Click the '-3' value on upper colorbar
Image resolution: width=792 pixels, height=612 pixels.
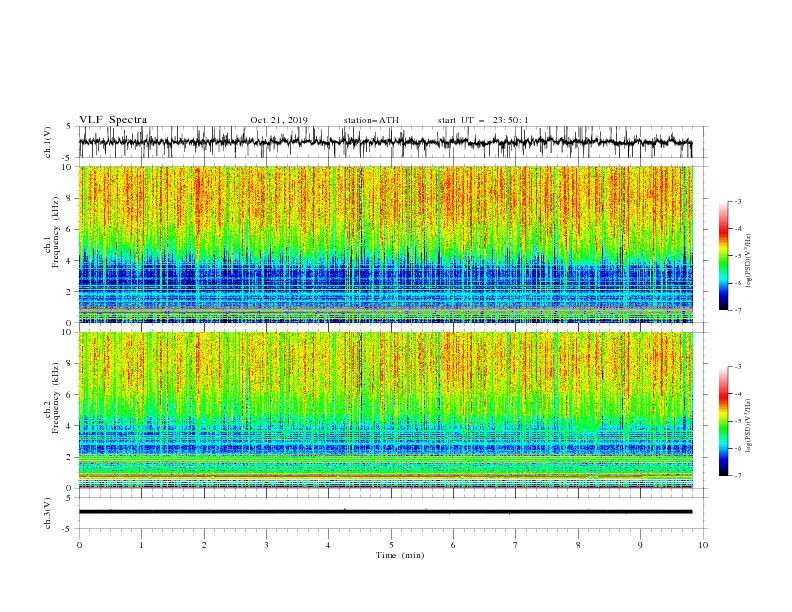(x=737, y=201)
